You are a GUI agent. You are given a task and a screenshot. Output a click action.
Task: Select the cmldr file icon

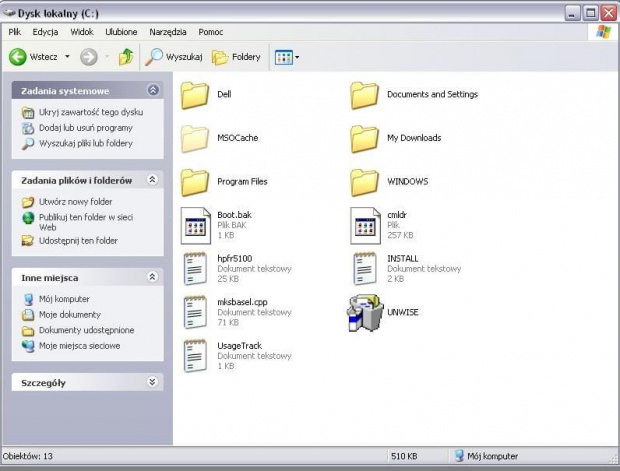point(365,226)
